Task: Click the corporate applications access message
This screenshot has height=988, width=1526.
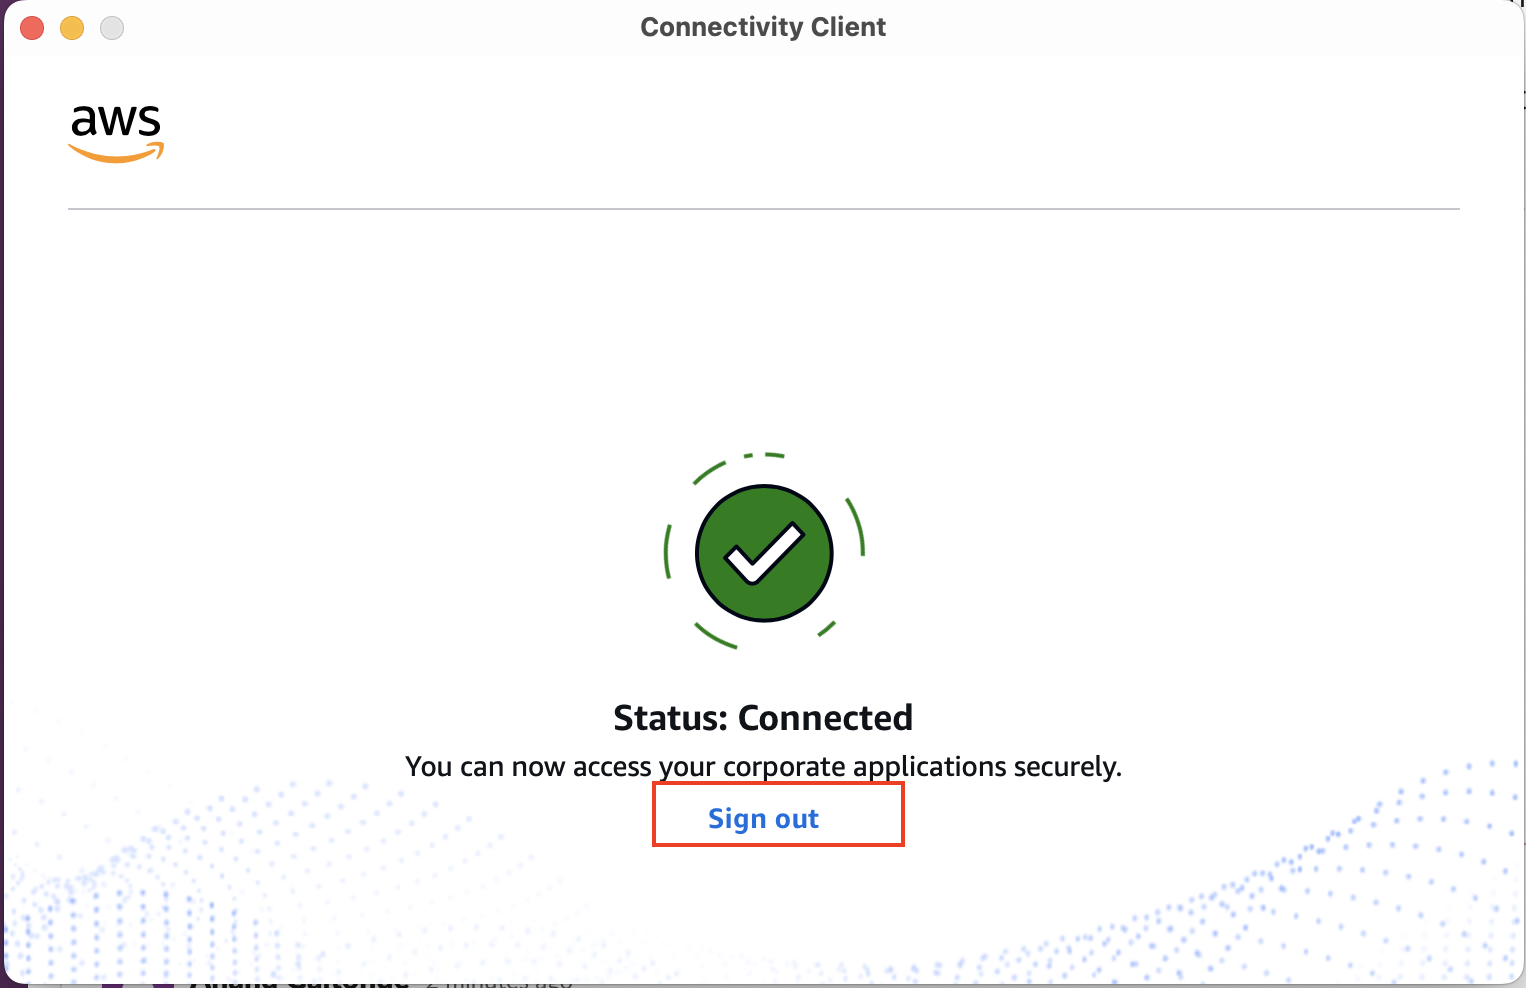Action: click(x=763, y=767)
